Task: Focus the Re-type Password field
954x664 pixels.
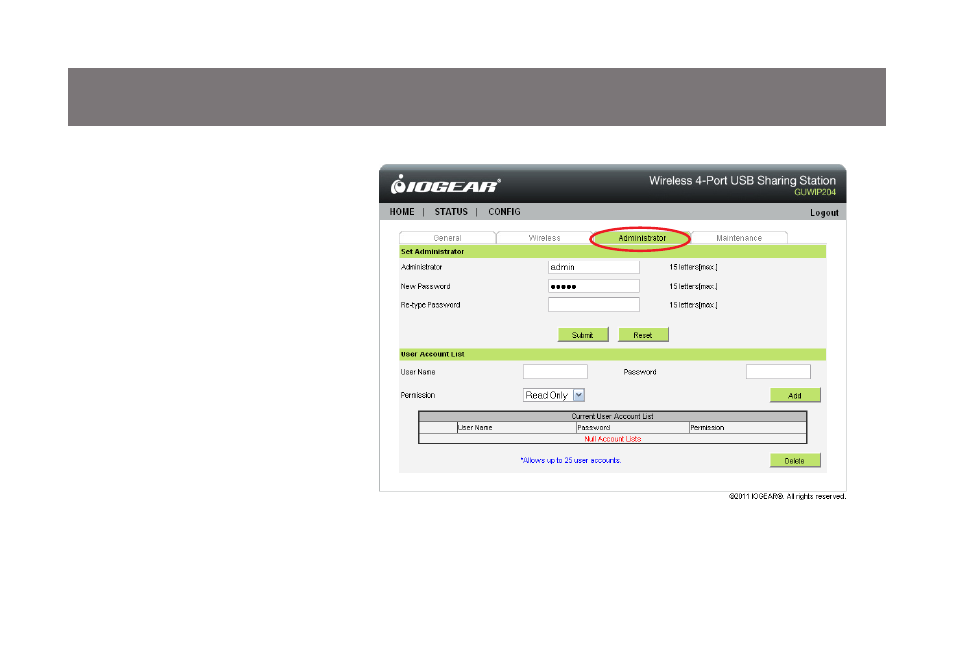Action: (x=594, y=305)
